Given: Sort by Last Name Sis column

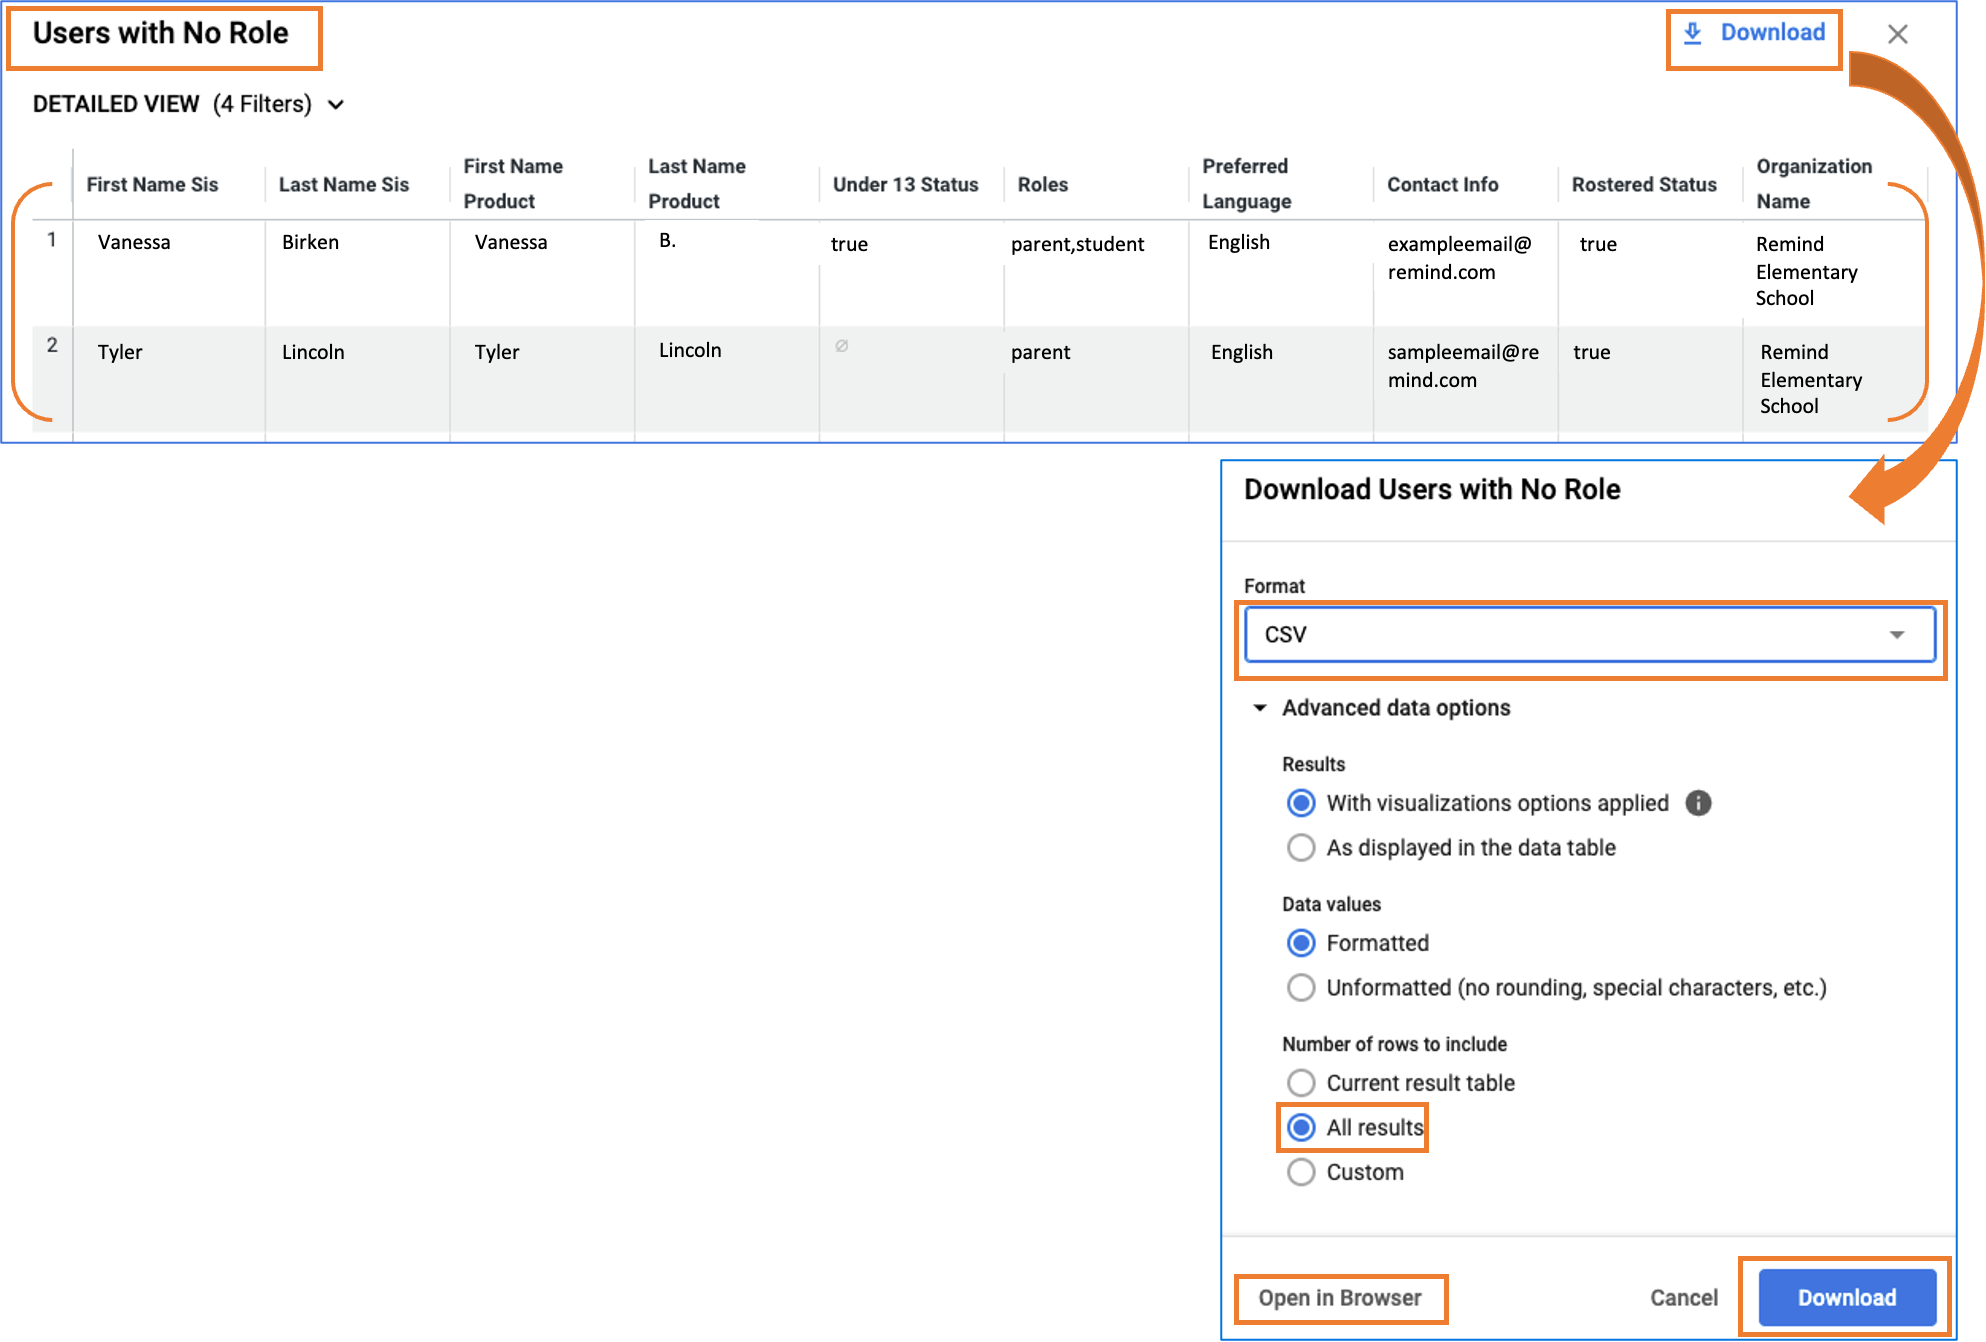Looking at the screenshot, I should 344,184.
